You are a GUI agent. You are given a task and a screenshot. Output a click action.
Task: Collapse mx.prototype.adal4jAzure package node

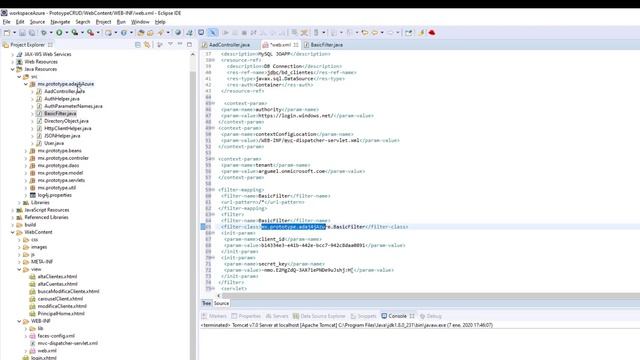(x=26, y=84)
